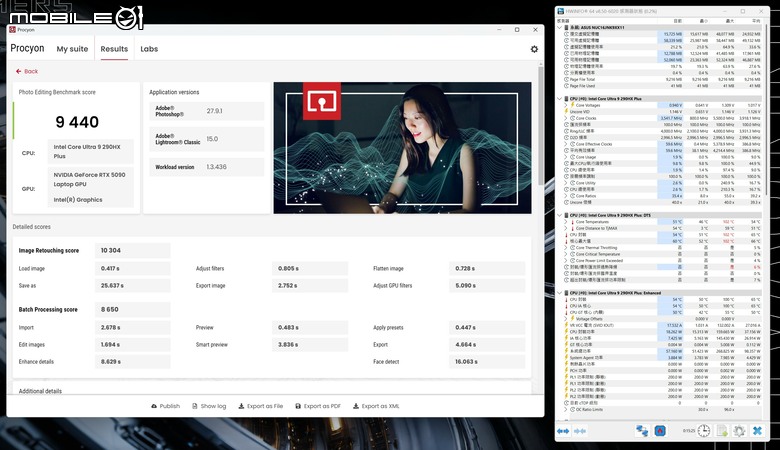Open HWiNFO remote network computers icon
Viewport: 780px width, 450px height.
click(x=642, y=431)
